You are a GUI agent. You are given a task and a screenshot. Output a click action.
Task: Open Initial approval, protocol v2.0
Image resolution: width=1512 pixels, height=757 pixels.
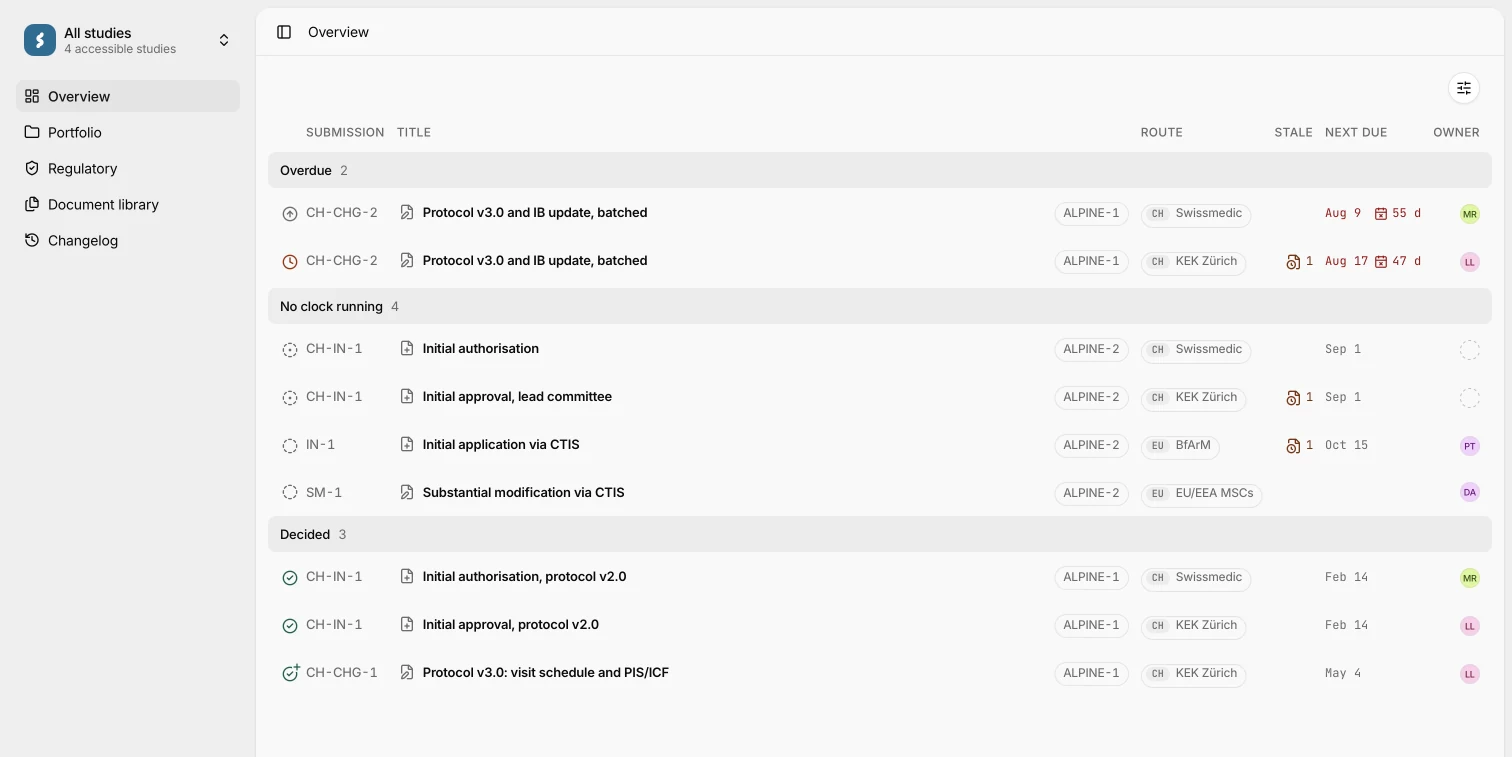point(511,624)
